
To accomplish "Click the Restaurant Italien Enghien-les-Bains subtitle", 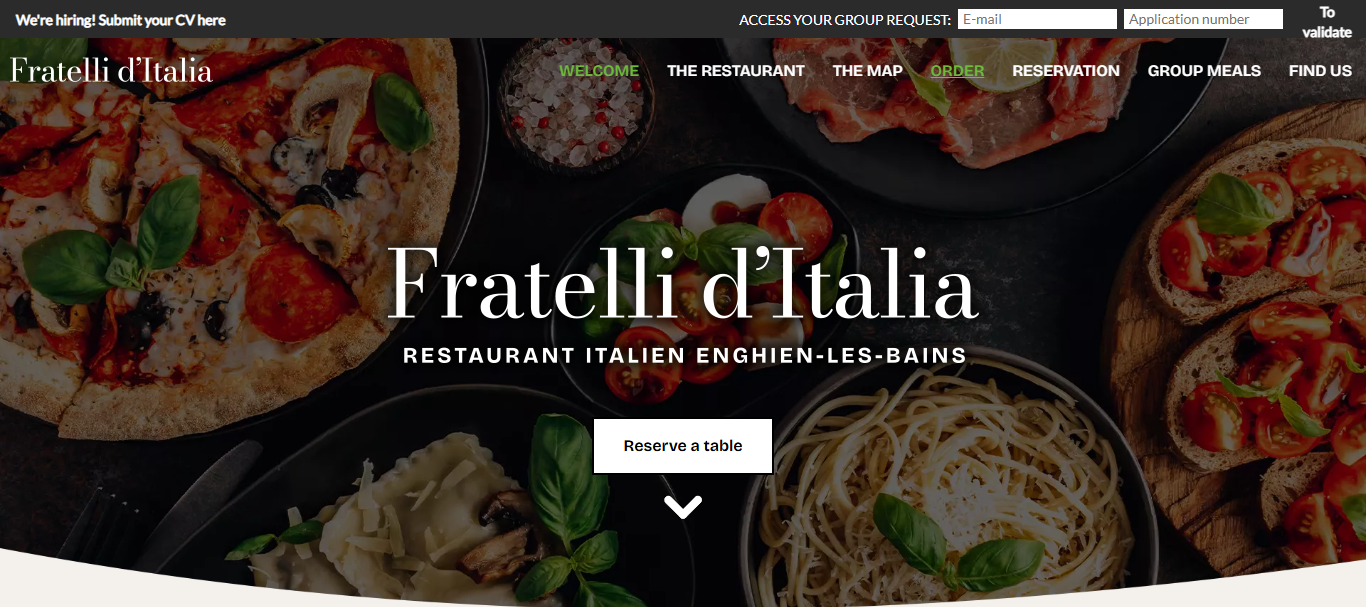I will coord(685,356).
